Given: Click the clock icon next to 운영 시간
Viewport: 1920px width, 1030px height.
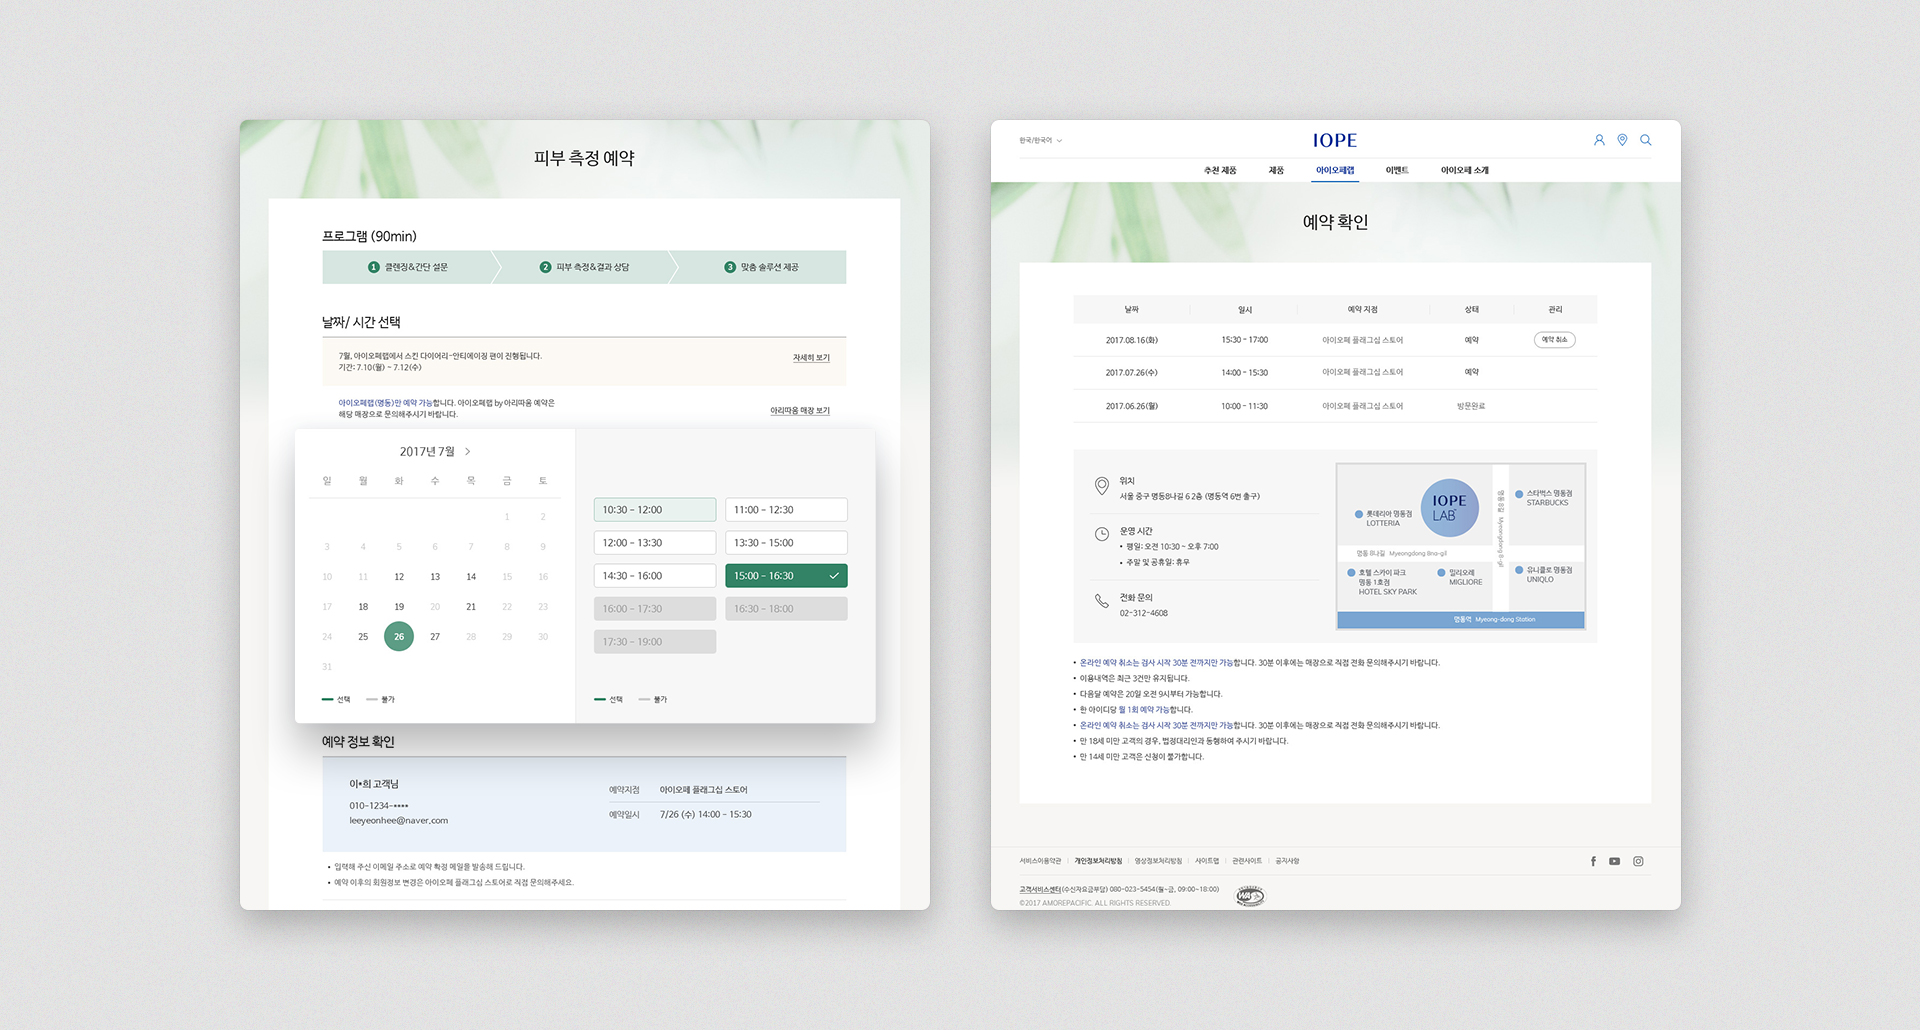Looking at the screenshot, I should 1101,534.
